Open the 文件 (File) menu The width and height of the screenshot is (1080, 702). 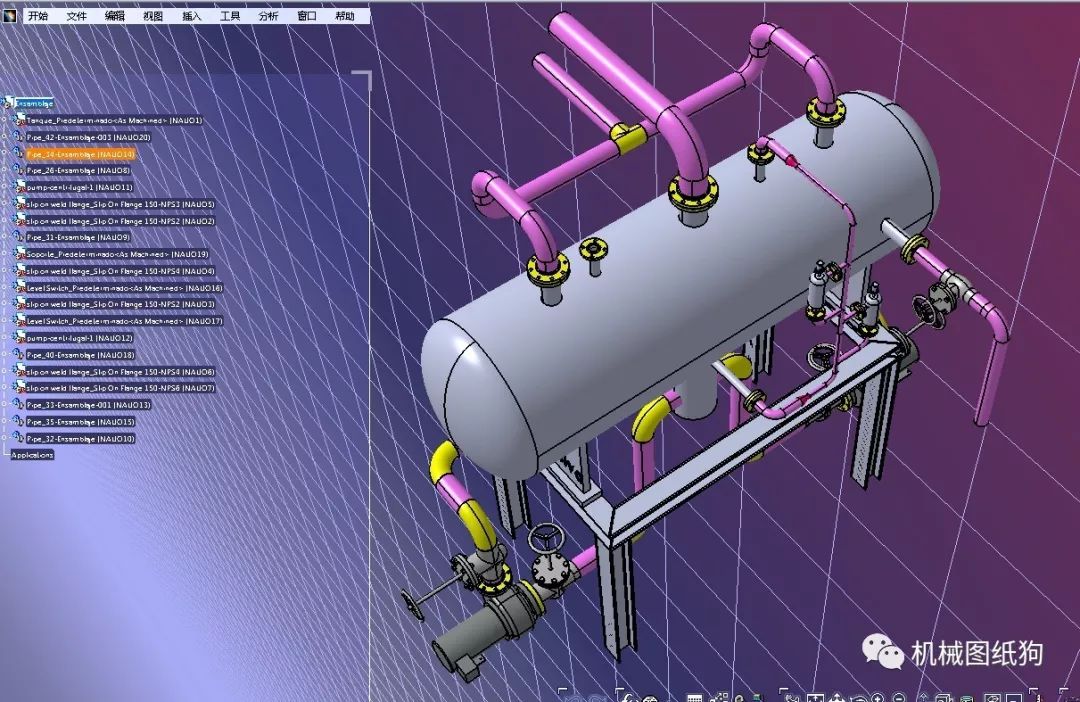coord(76,15)
